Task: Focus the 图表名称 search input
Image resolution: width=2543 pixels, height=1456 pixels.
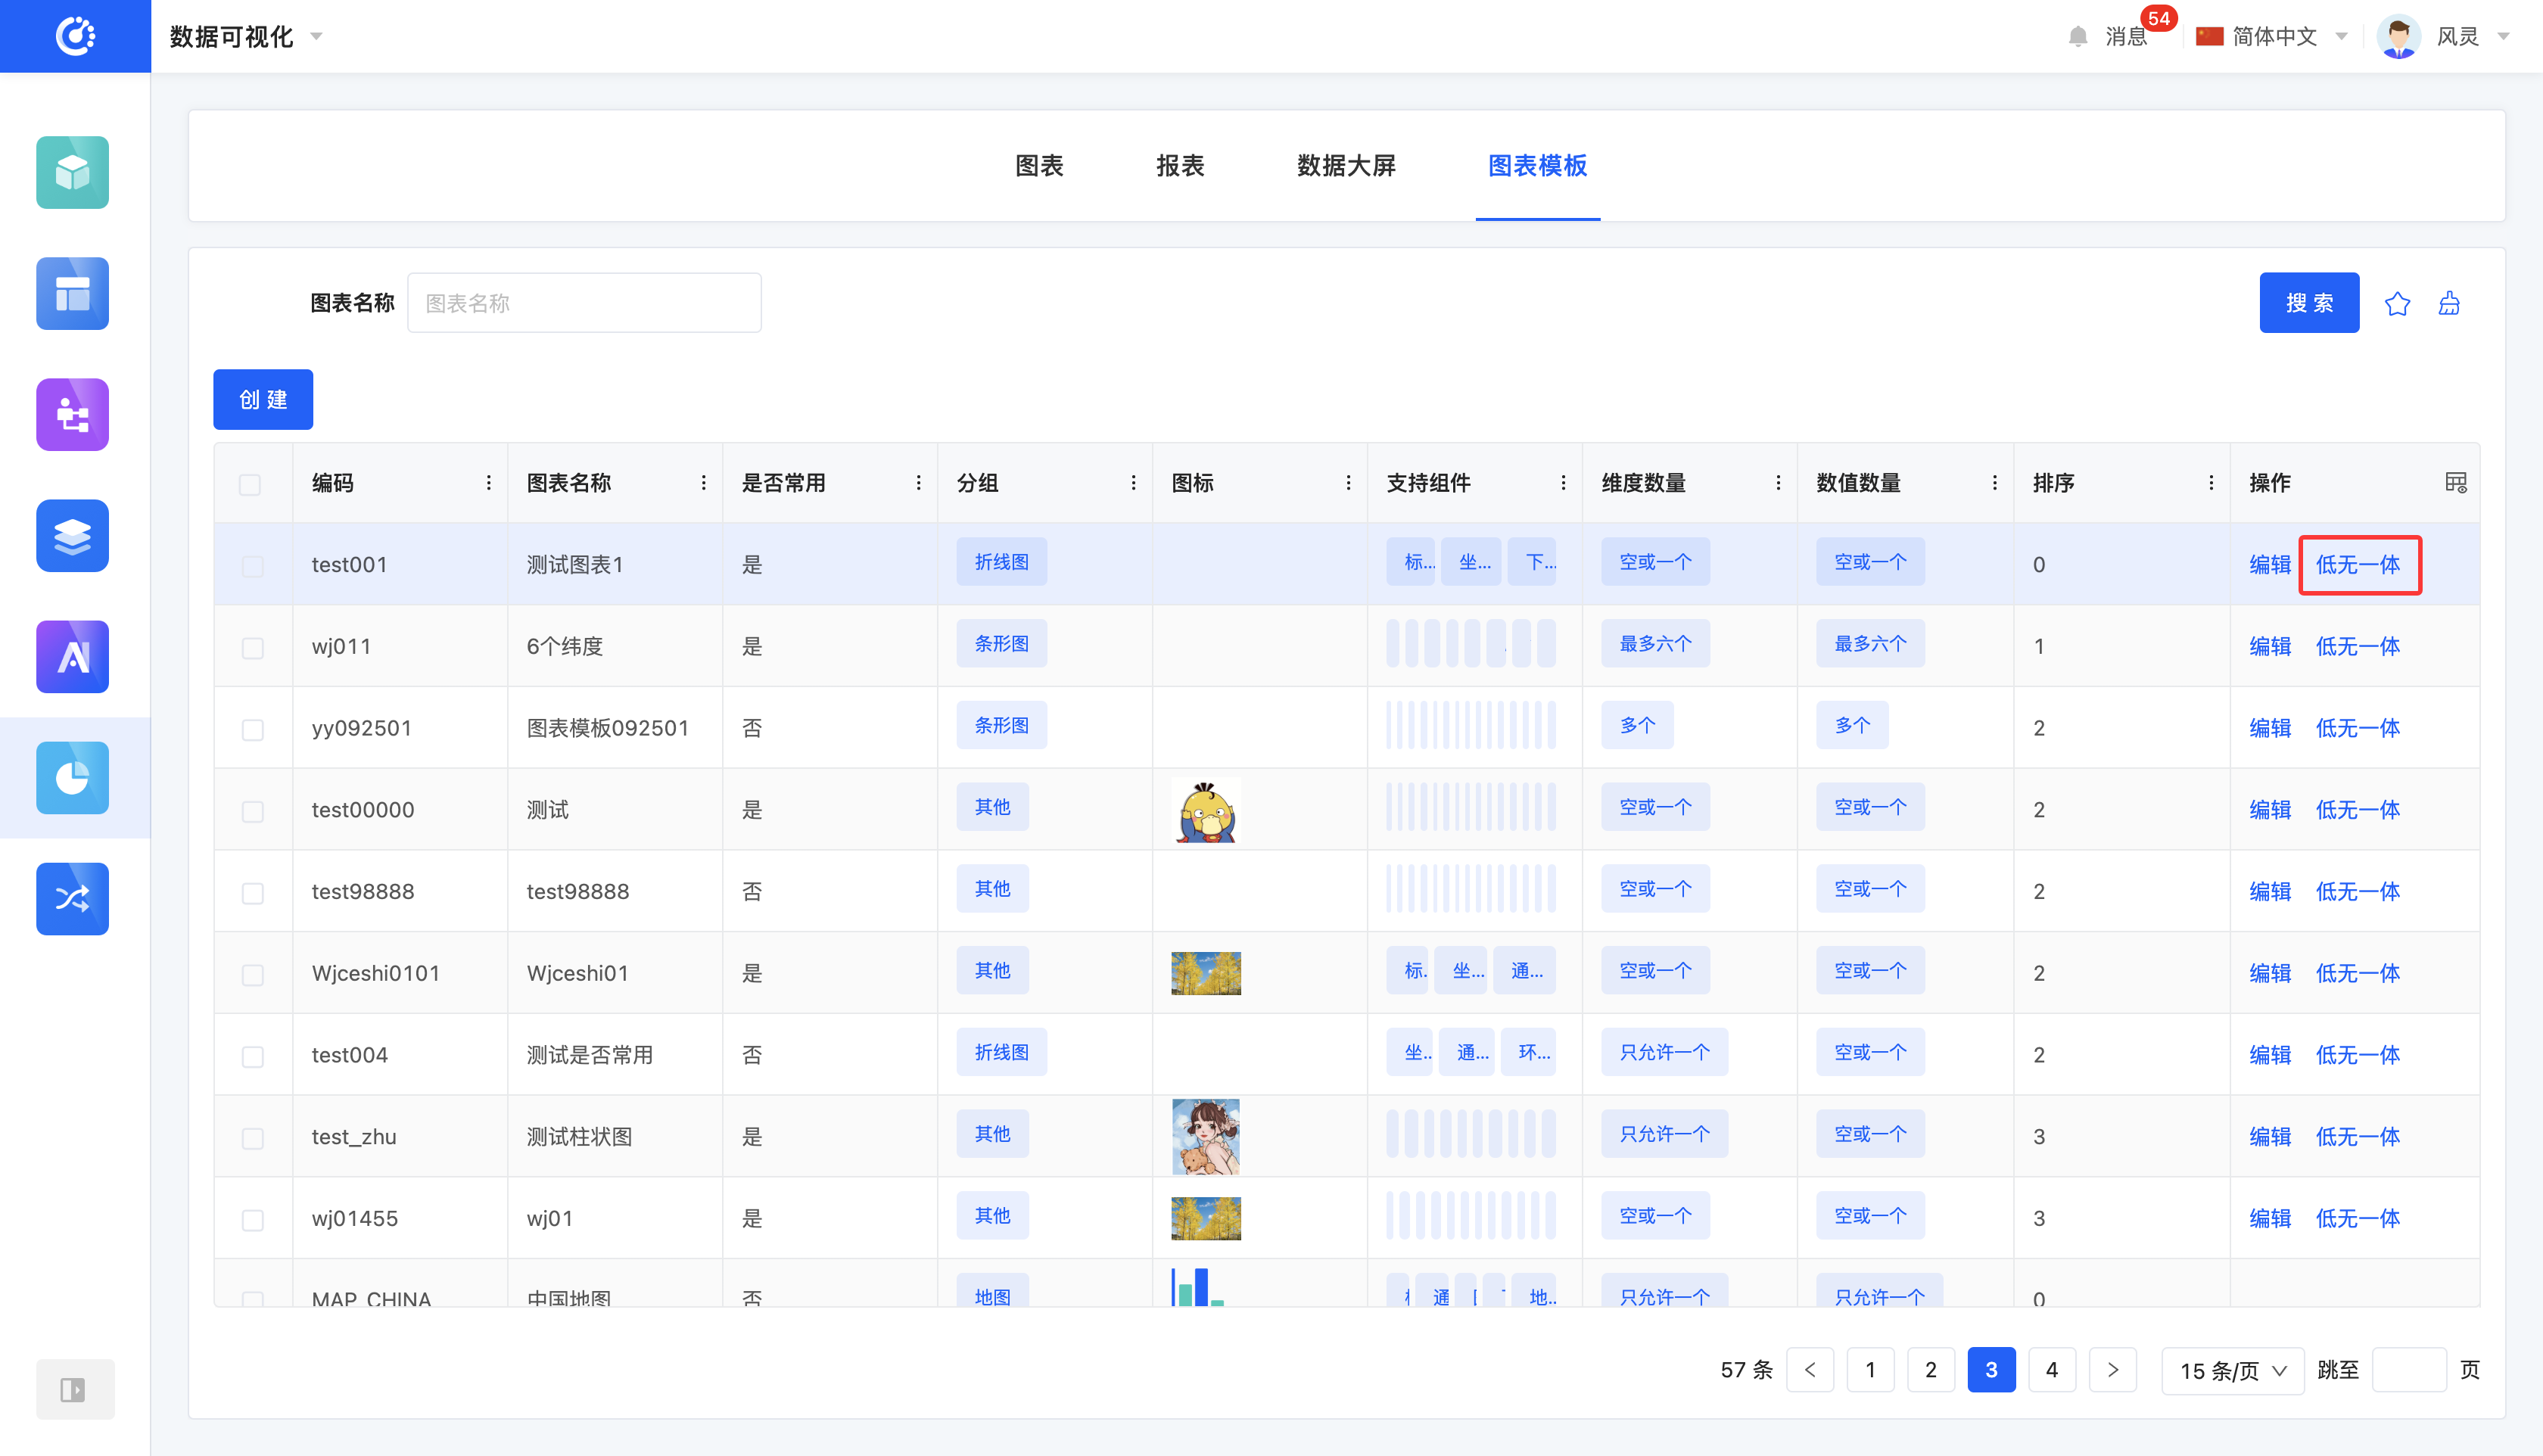Action: (x=583, y=303)
